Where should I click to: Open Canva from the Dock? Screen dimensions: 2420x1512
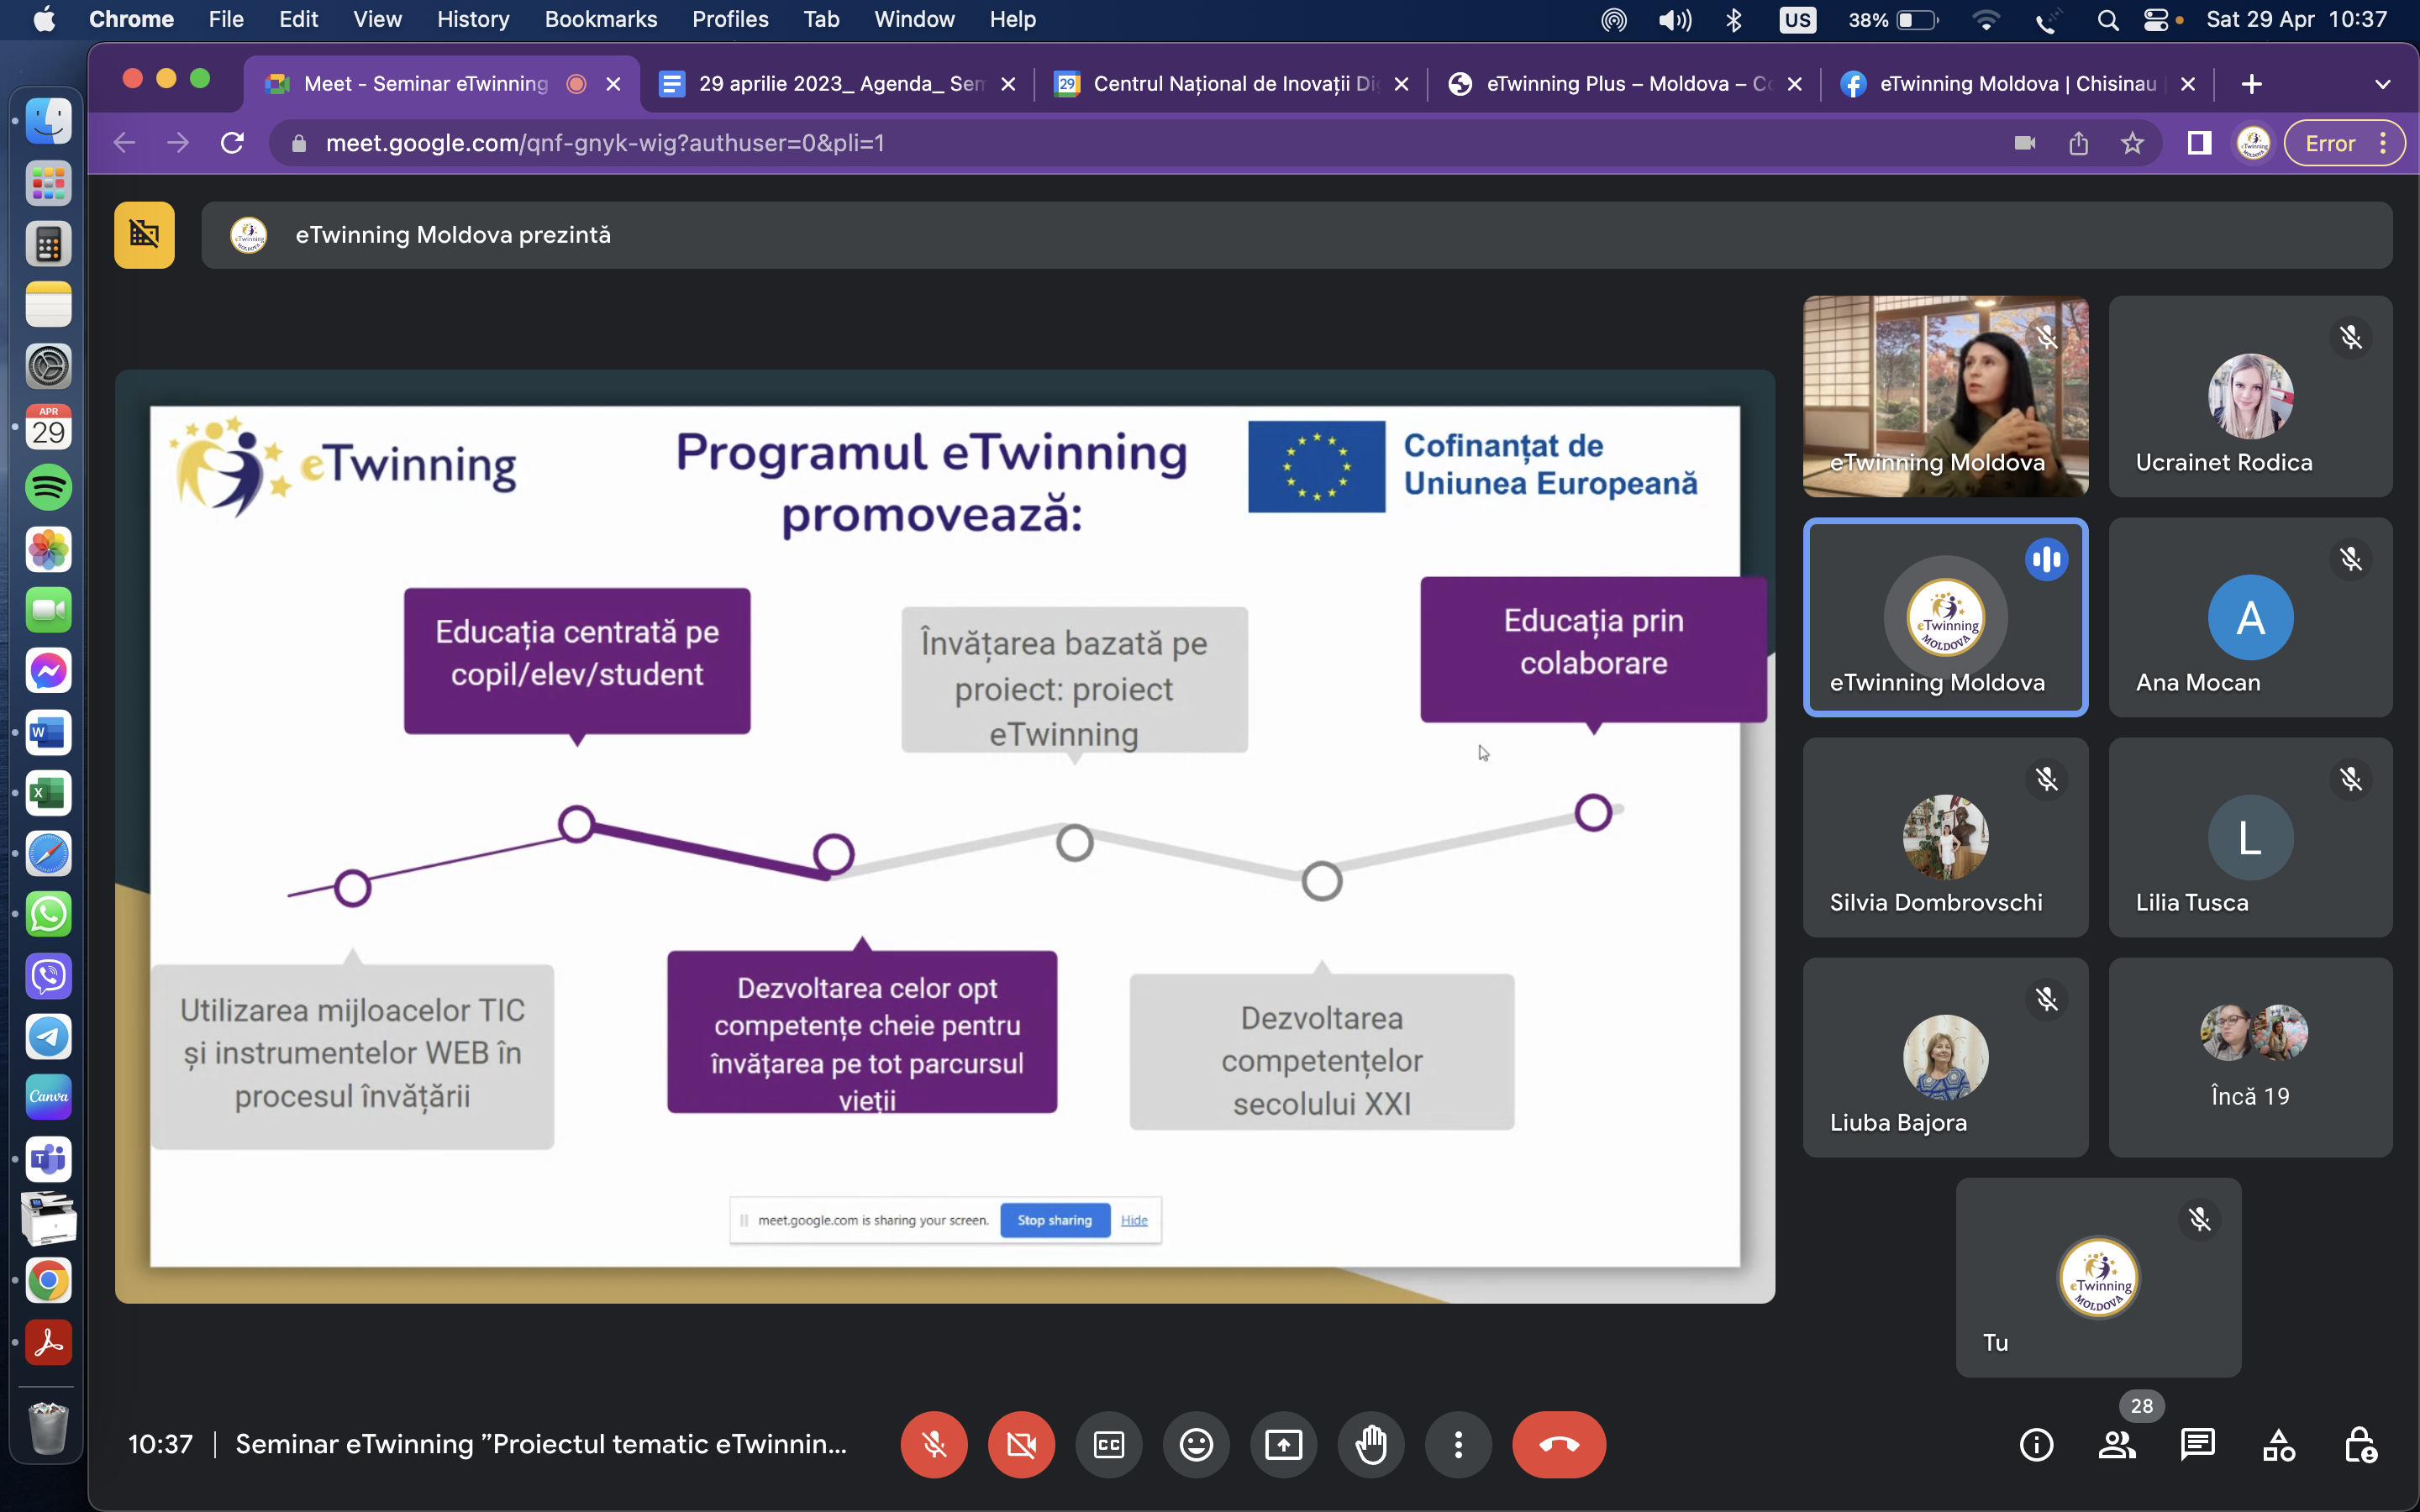pyautogui.click(x=48, y=1098)
